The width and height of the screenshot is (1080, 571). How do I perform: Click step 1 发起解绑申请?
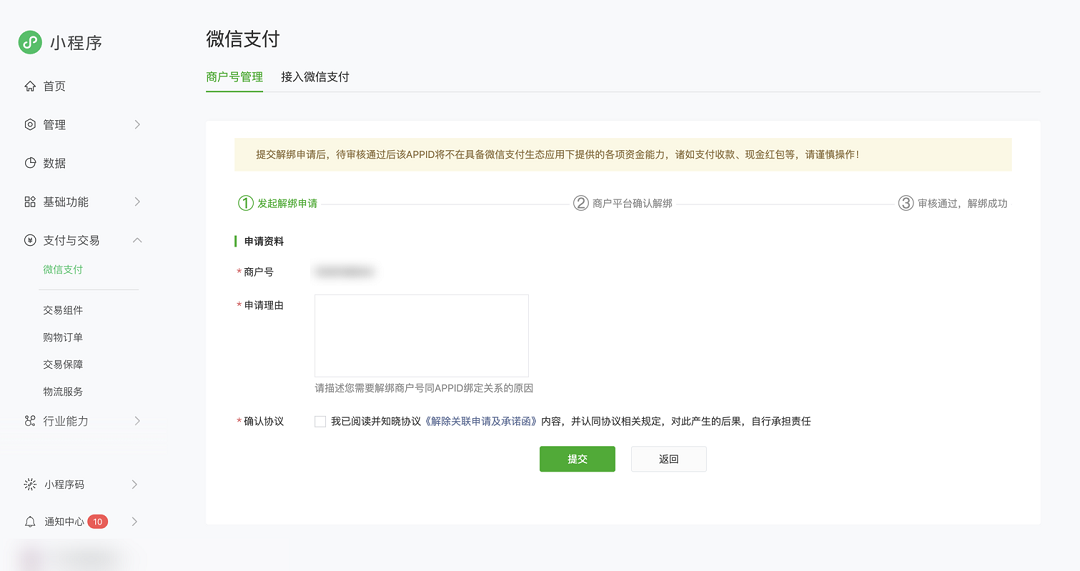[278, 203]
